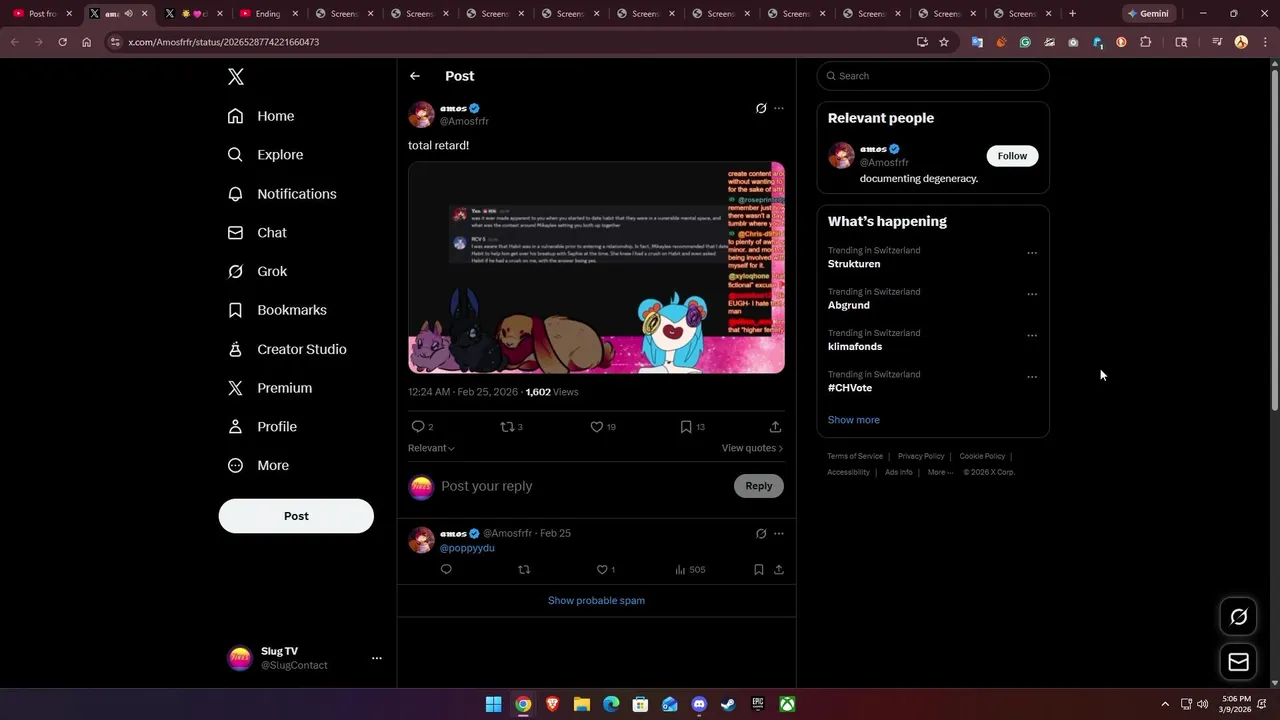Open the More menu in sidebar
The width and height of the screenshot is (1280, 720).
pyautogui.click(x=258, y=465)
